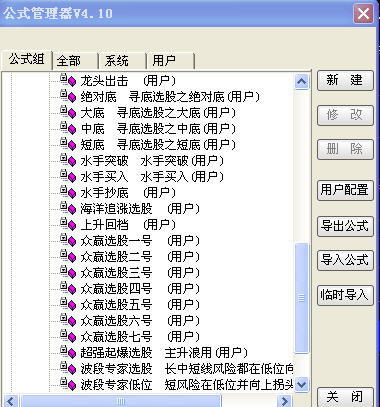Viewport: 380px width, 407px height.
Task: Click the formula icon beside 众赢选股四号
Action: click(68, 288)
